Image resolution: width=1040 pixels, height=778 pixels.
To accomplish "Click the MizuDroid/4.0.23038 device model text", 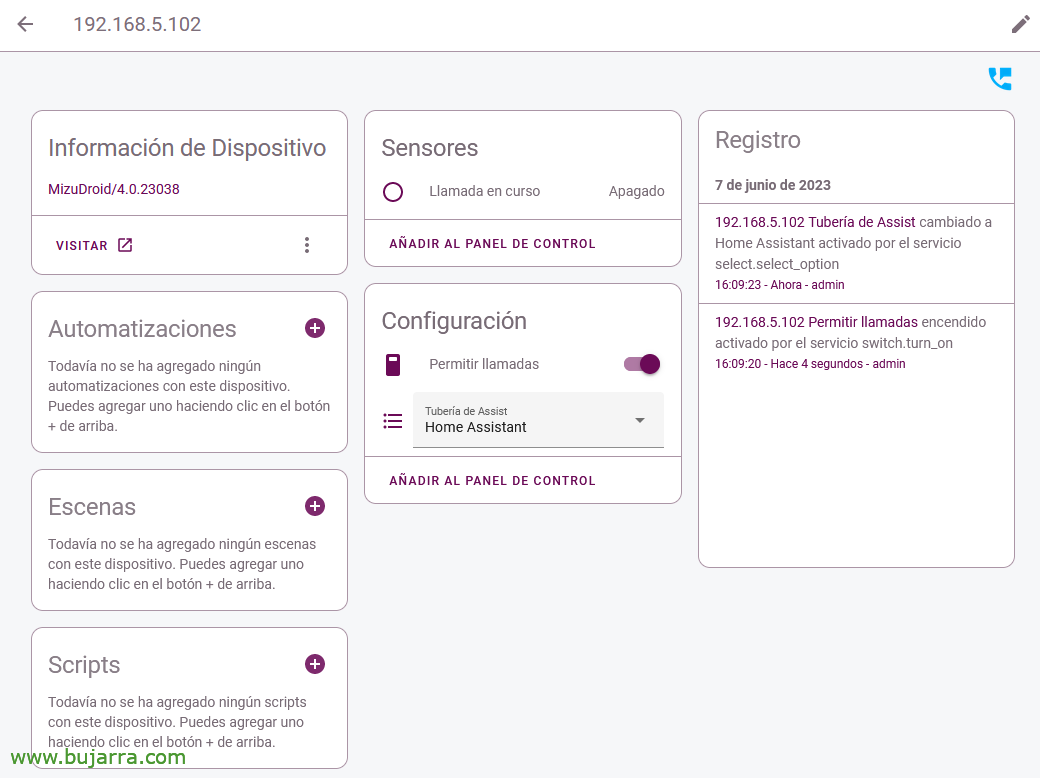I will click(x=114, y=189).
